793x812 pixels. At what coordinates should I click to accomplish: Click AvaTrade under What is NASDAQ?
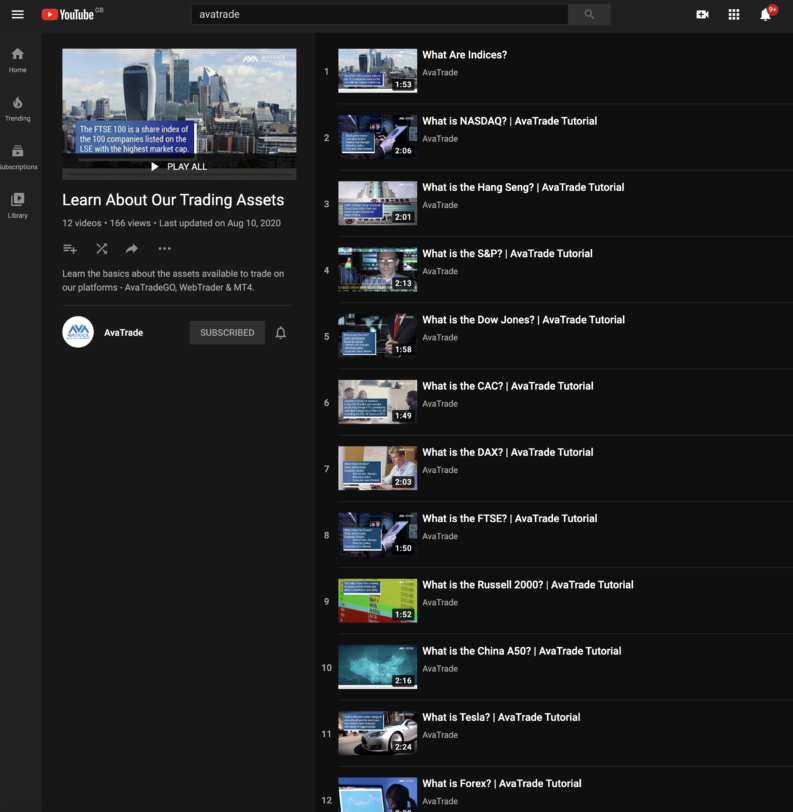(x=440, y=139)
